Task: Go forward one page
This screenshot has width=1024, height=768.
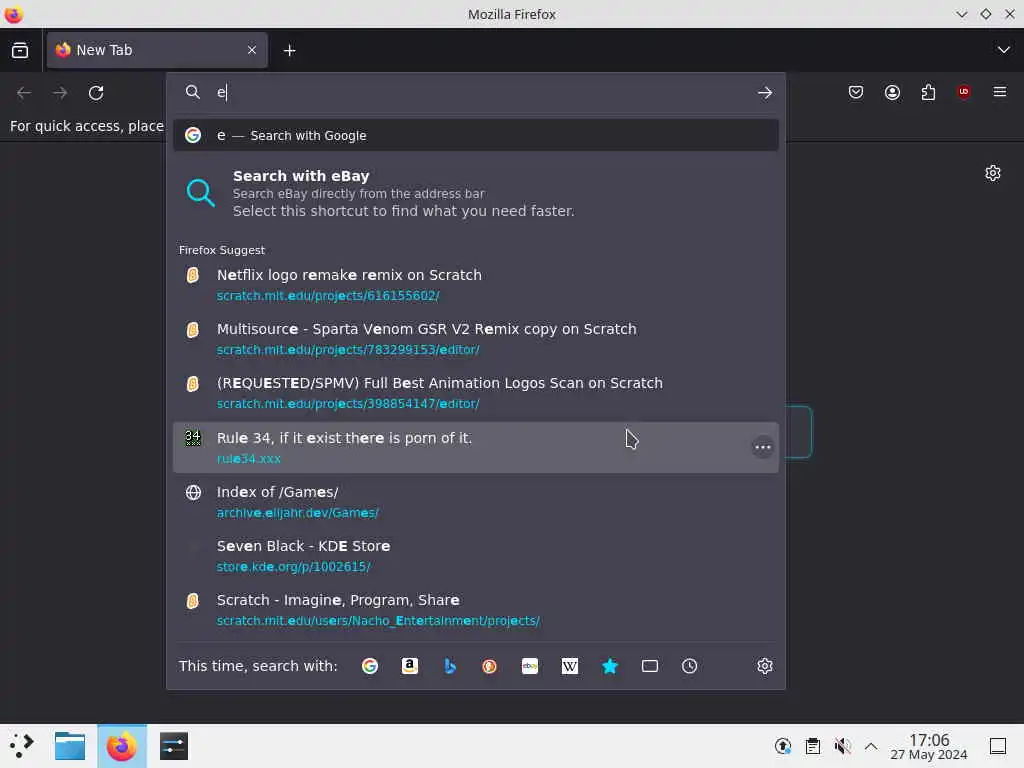Action: 60,93
